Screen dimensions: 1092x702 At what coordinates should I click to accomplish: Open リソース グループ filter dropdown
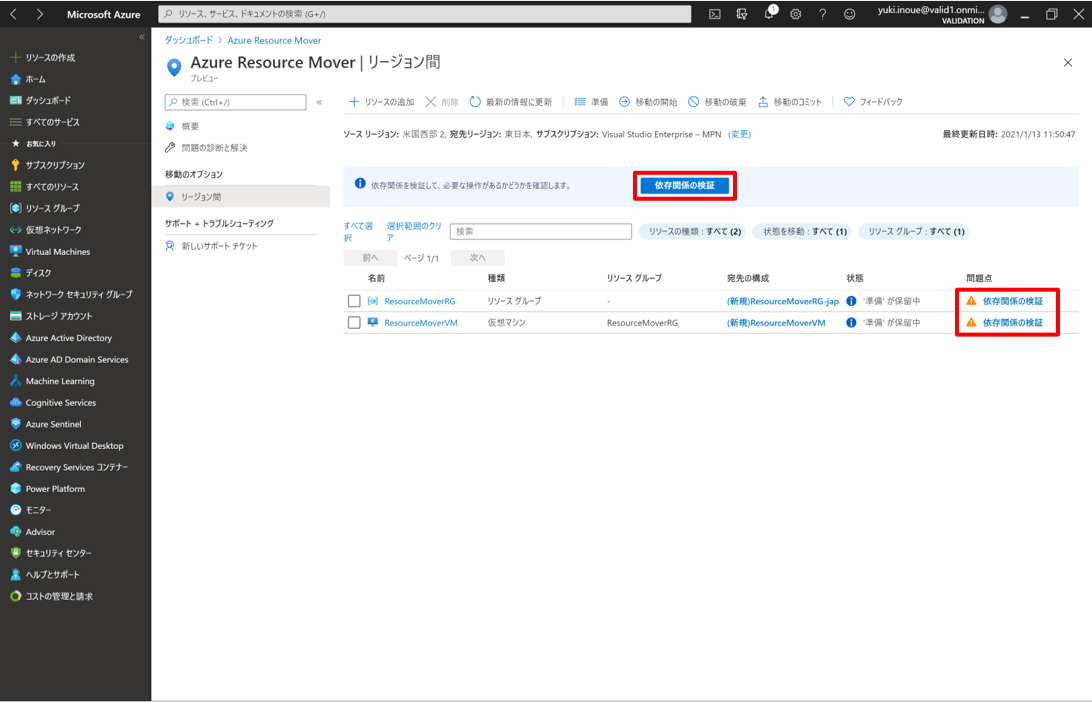[915, 231]
